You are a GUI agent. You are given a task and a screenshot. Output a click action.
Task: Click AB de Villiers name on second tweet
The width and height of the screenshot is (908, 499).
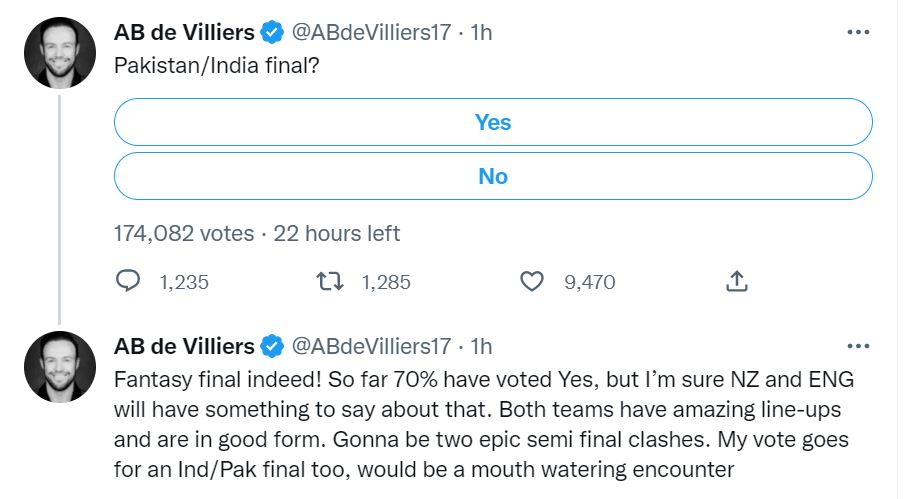pyautogui.click(x=185, y=347)
